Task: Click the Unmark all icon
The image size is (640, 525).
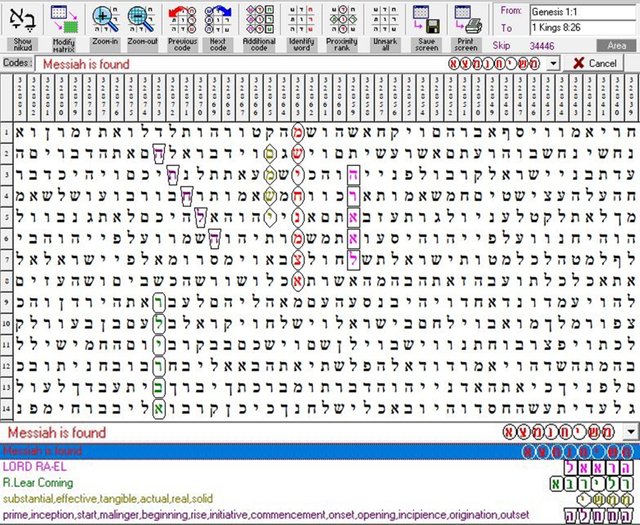Action: click(384, 20)
